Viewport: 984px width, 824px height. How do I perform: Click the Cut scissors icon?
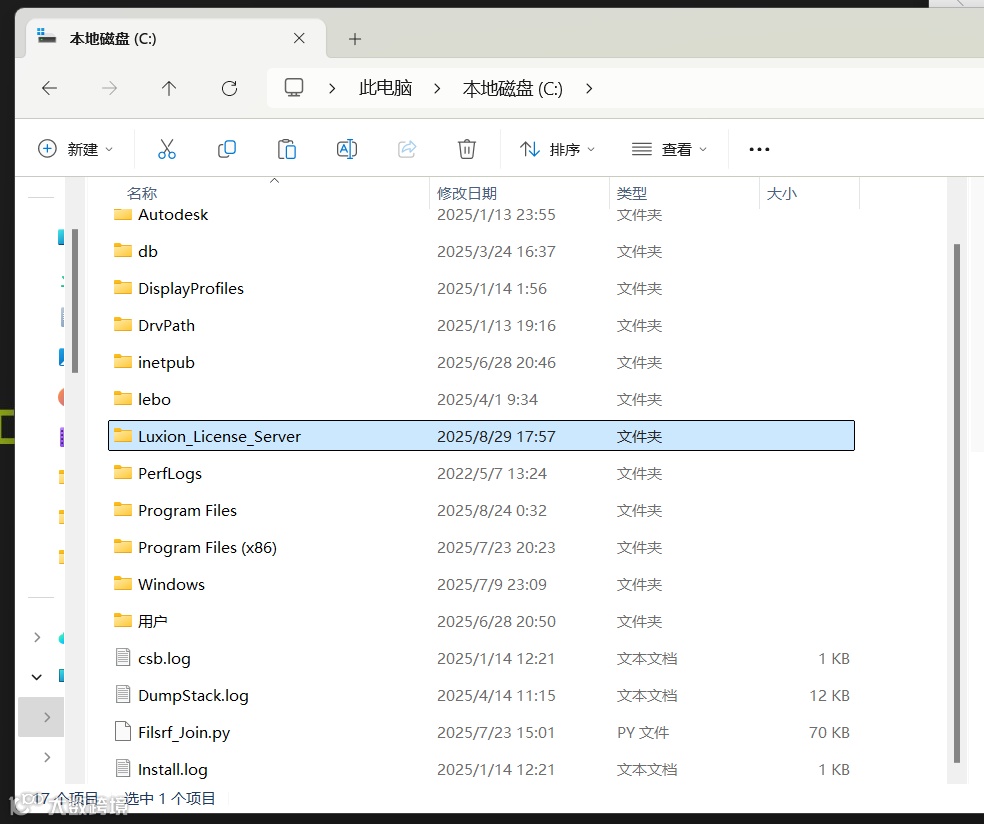(x=166, y=149)
